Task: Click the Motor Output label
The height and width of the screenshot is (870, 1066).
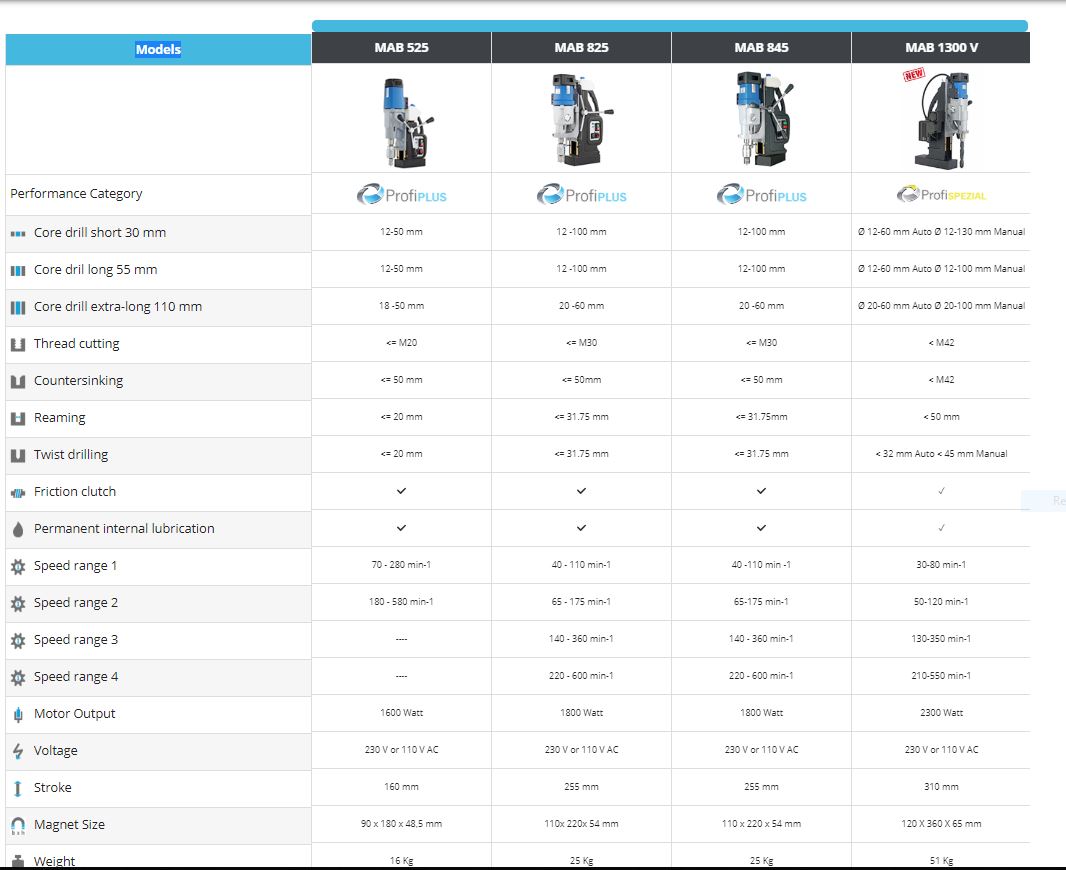Action: [74, 714]
